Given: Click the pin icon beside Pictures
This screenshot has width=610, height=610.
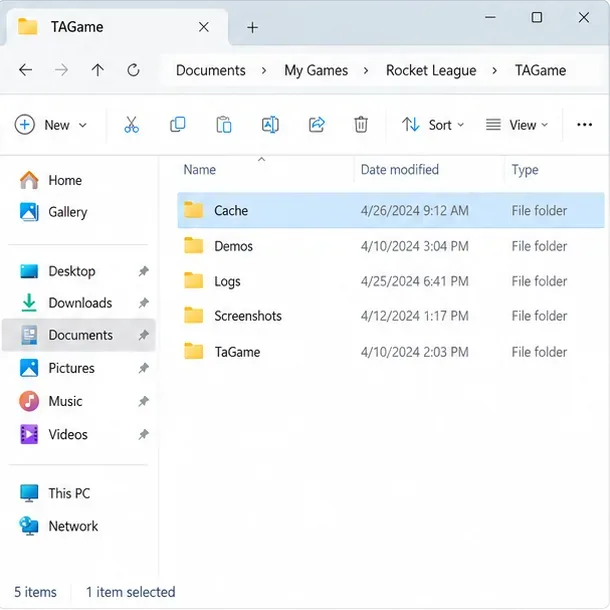Looking at the screenshot, I should [x=144, y=368].
